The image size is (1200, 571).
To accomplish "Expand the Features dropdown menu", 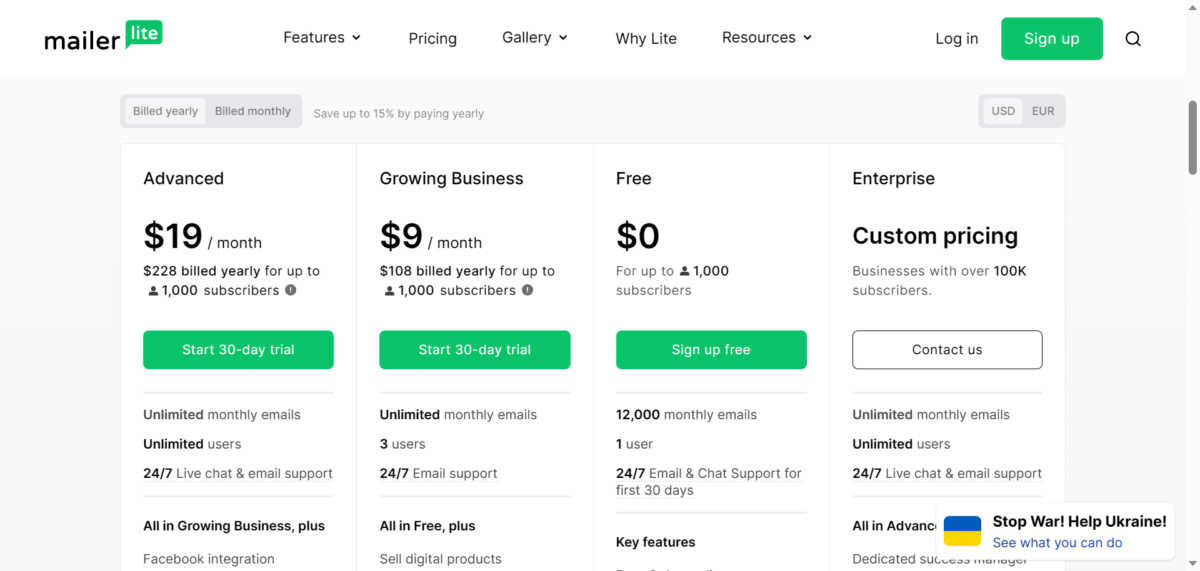I will 322,38.
